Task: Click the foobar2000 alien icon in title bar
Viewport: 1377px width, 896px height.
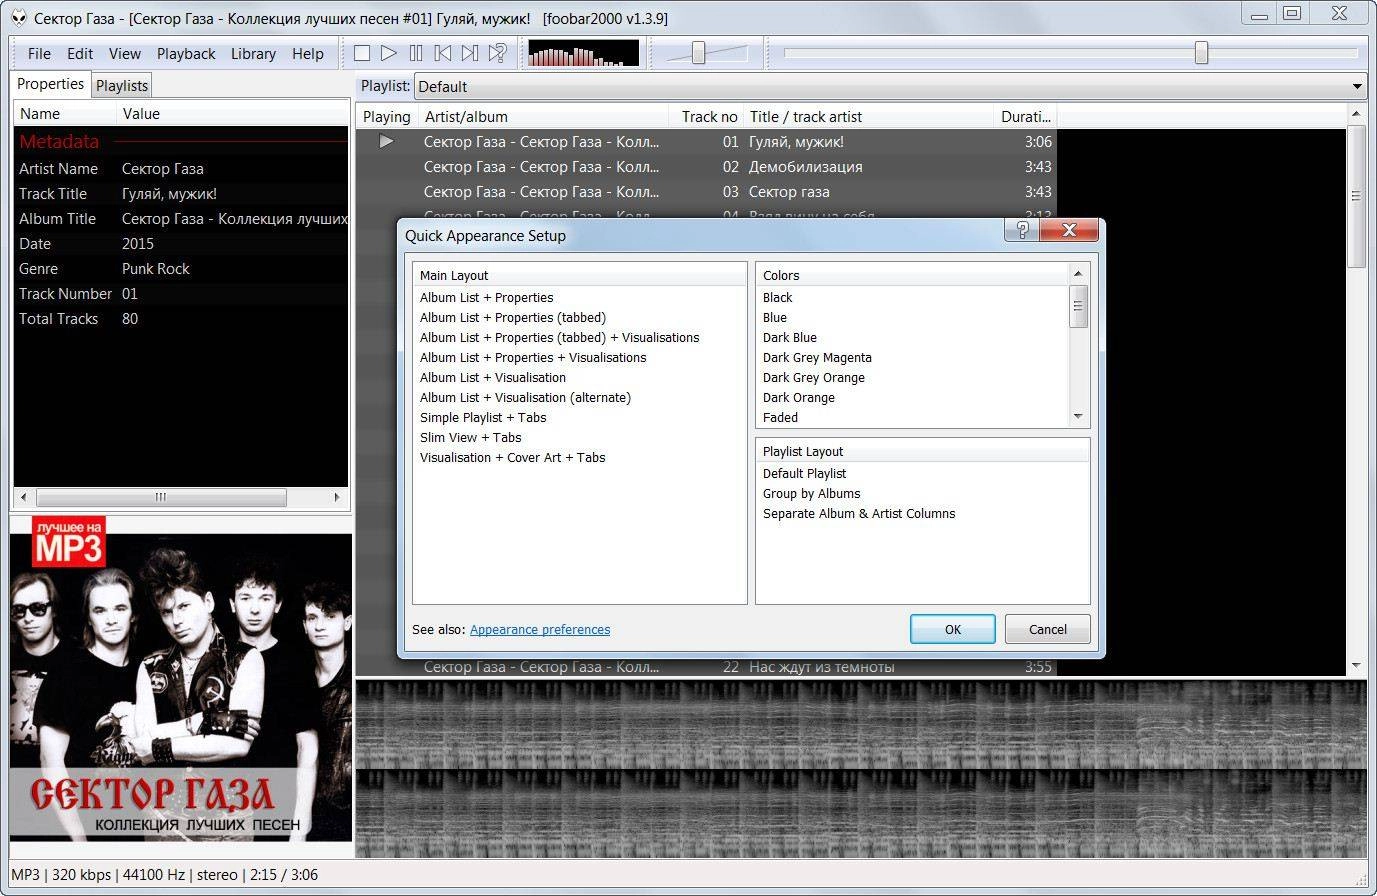Action: coord(18,18)
